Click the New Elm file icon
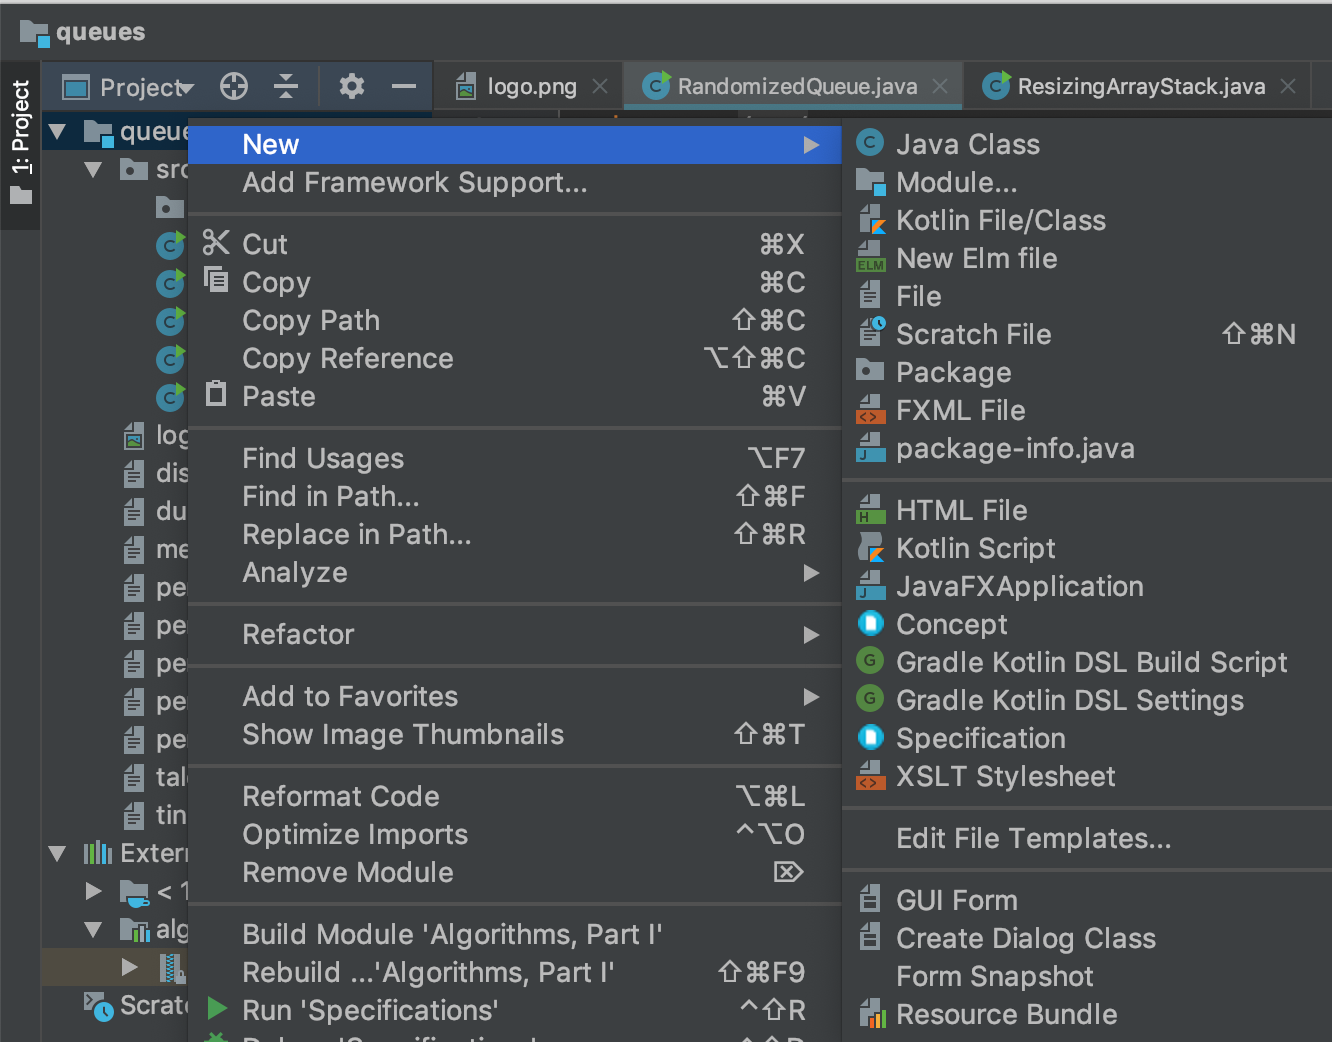 tap(871, 258)
